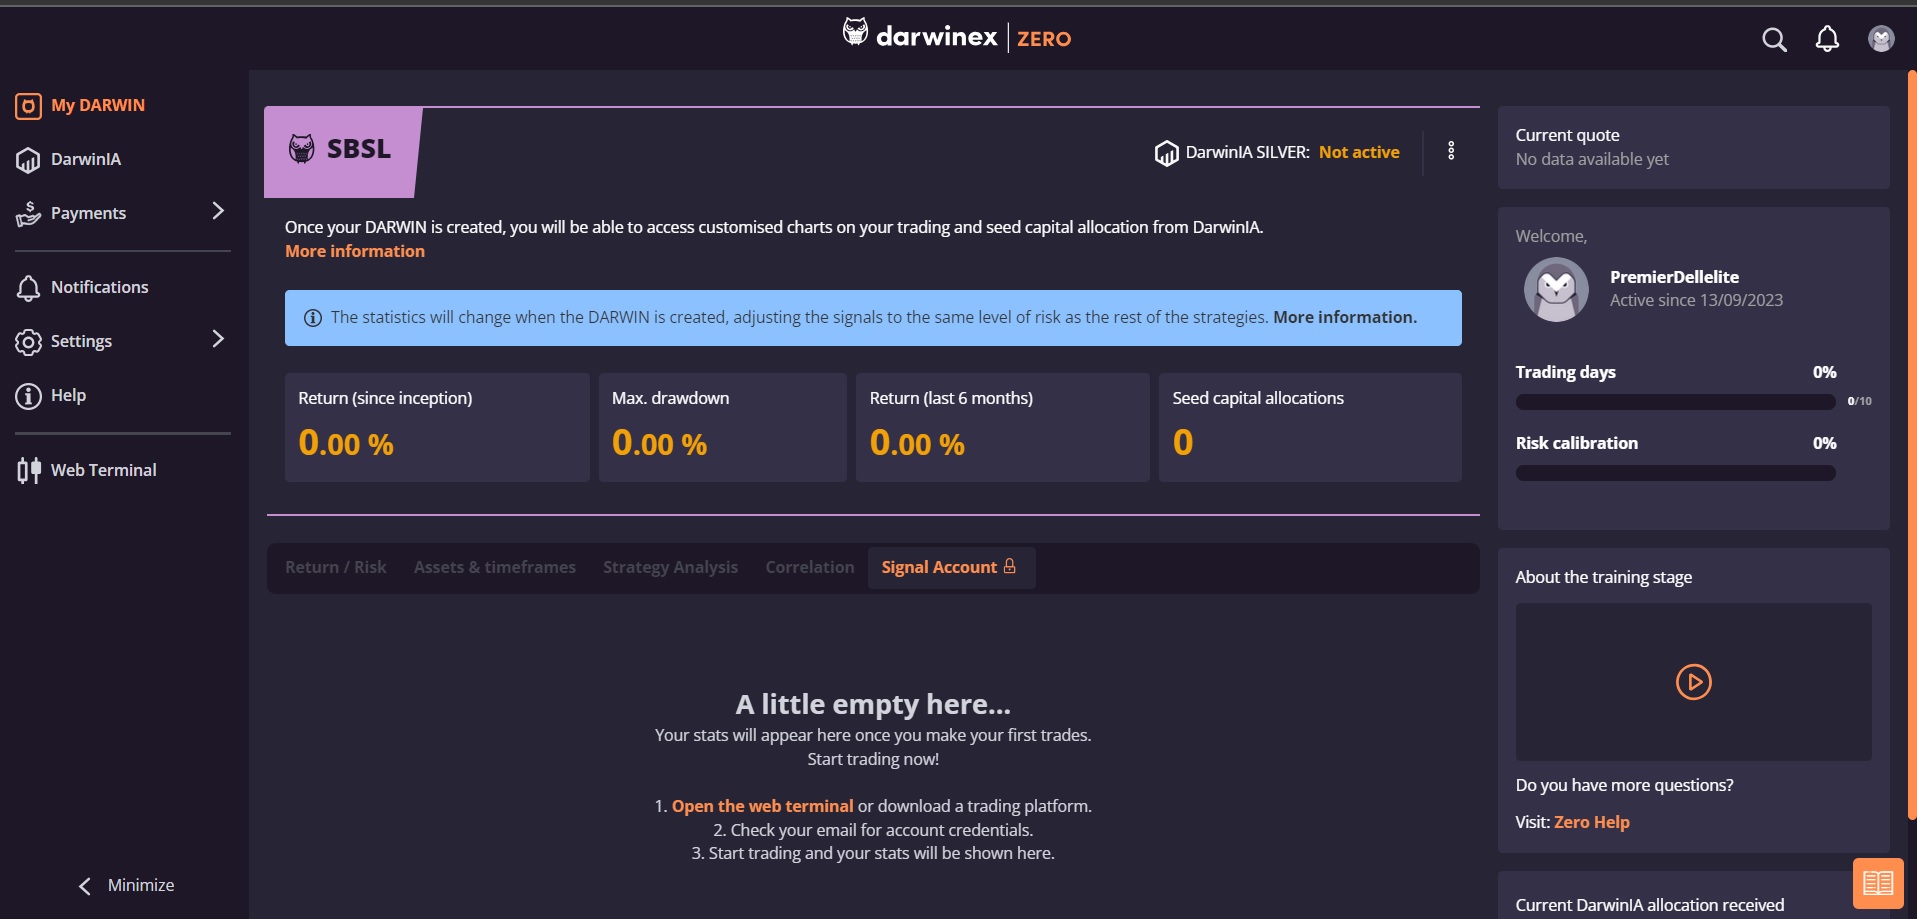This screenshot has height=919, width=1917.
Task: Open the notifications bell in header
Action: pos(1827,39)
